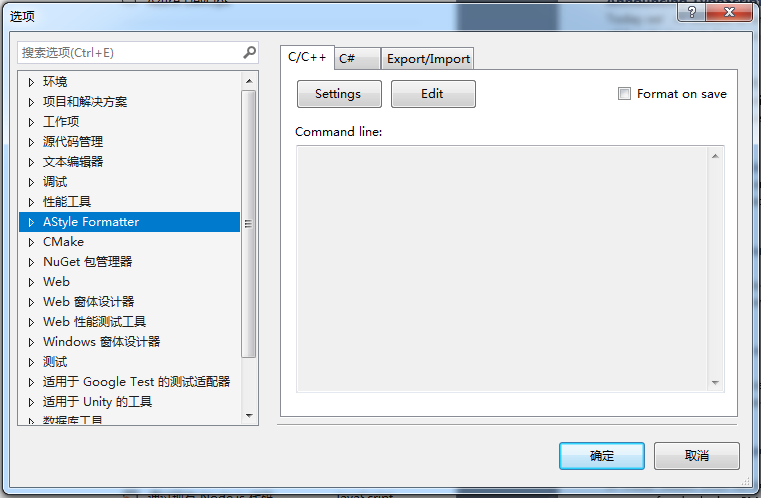Open the Export/Import tab
This screenshot has height=498, width=761.
click(x=428, y=59)
